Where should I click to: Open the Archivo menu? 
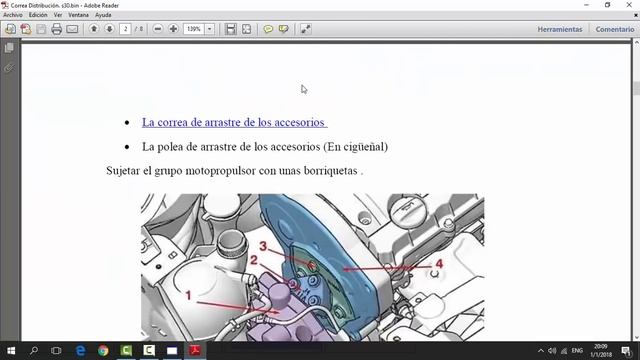[x=13, y=15]
